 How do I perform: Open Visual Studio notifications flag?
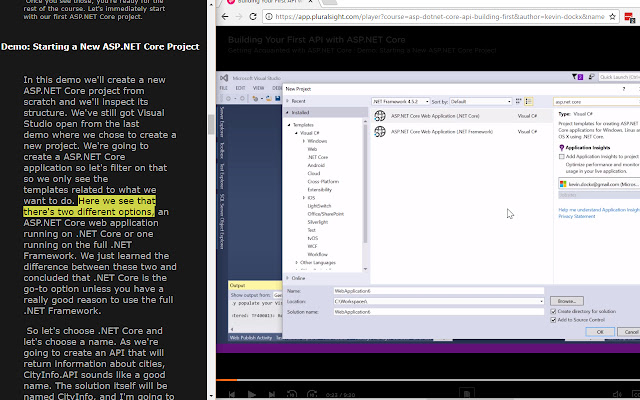pyautogui.click(x=577, y=77)
